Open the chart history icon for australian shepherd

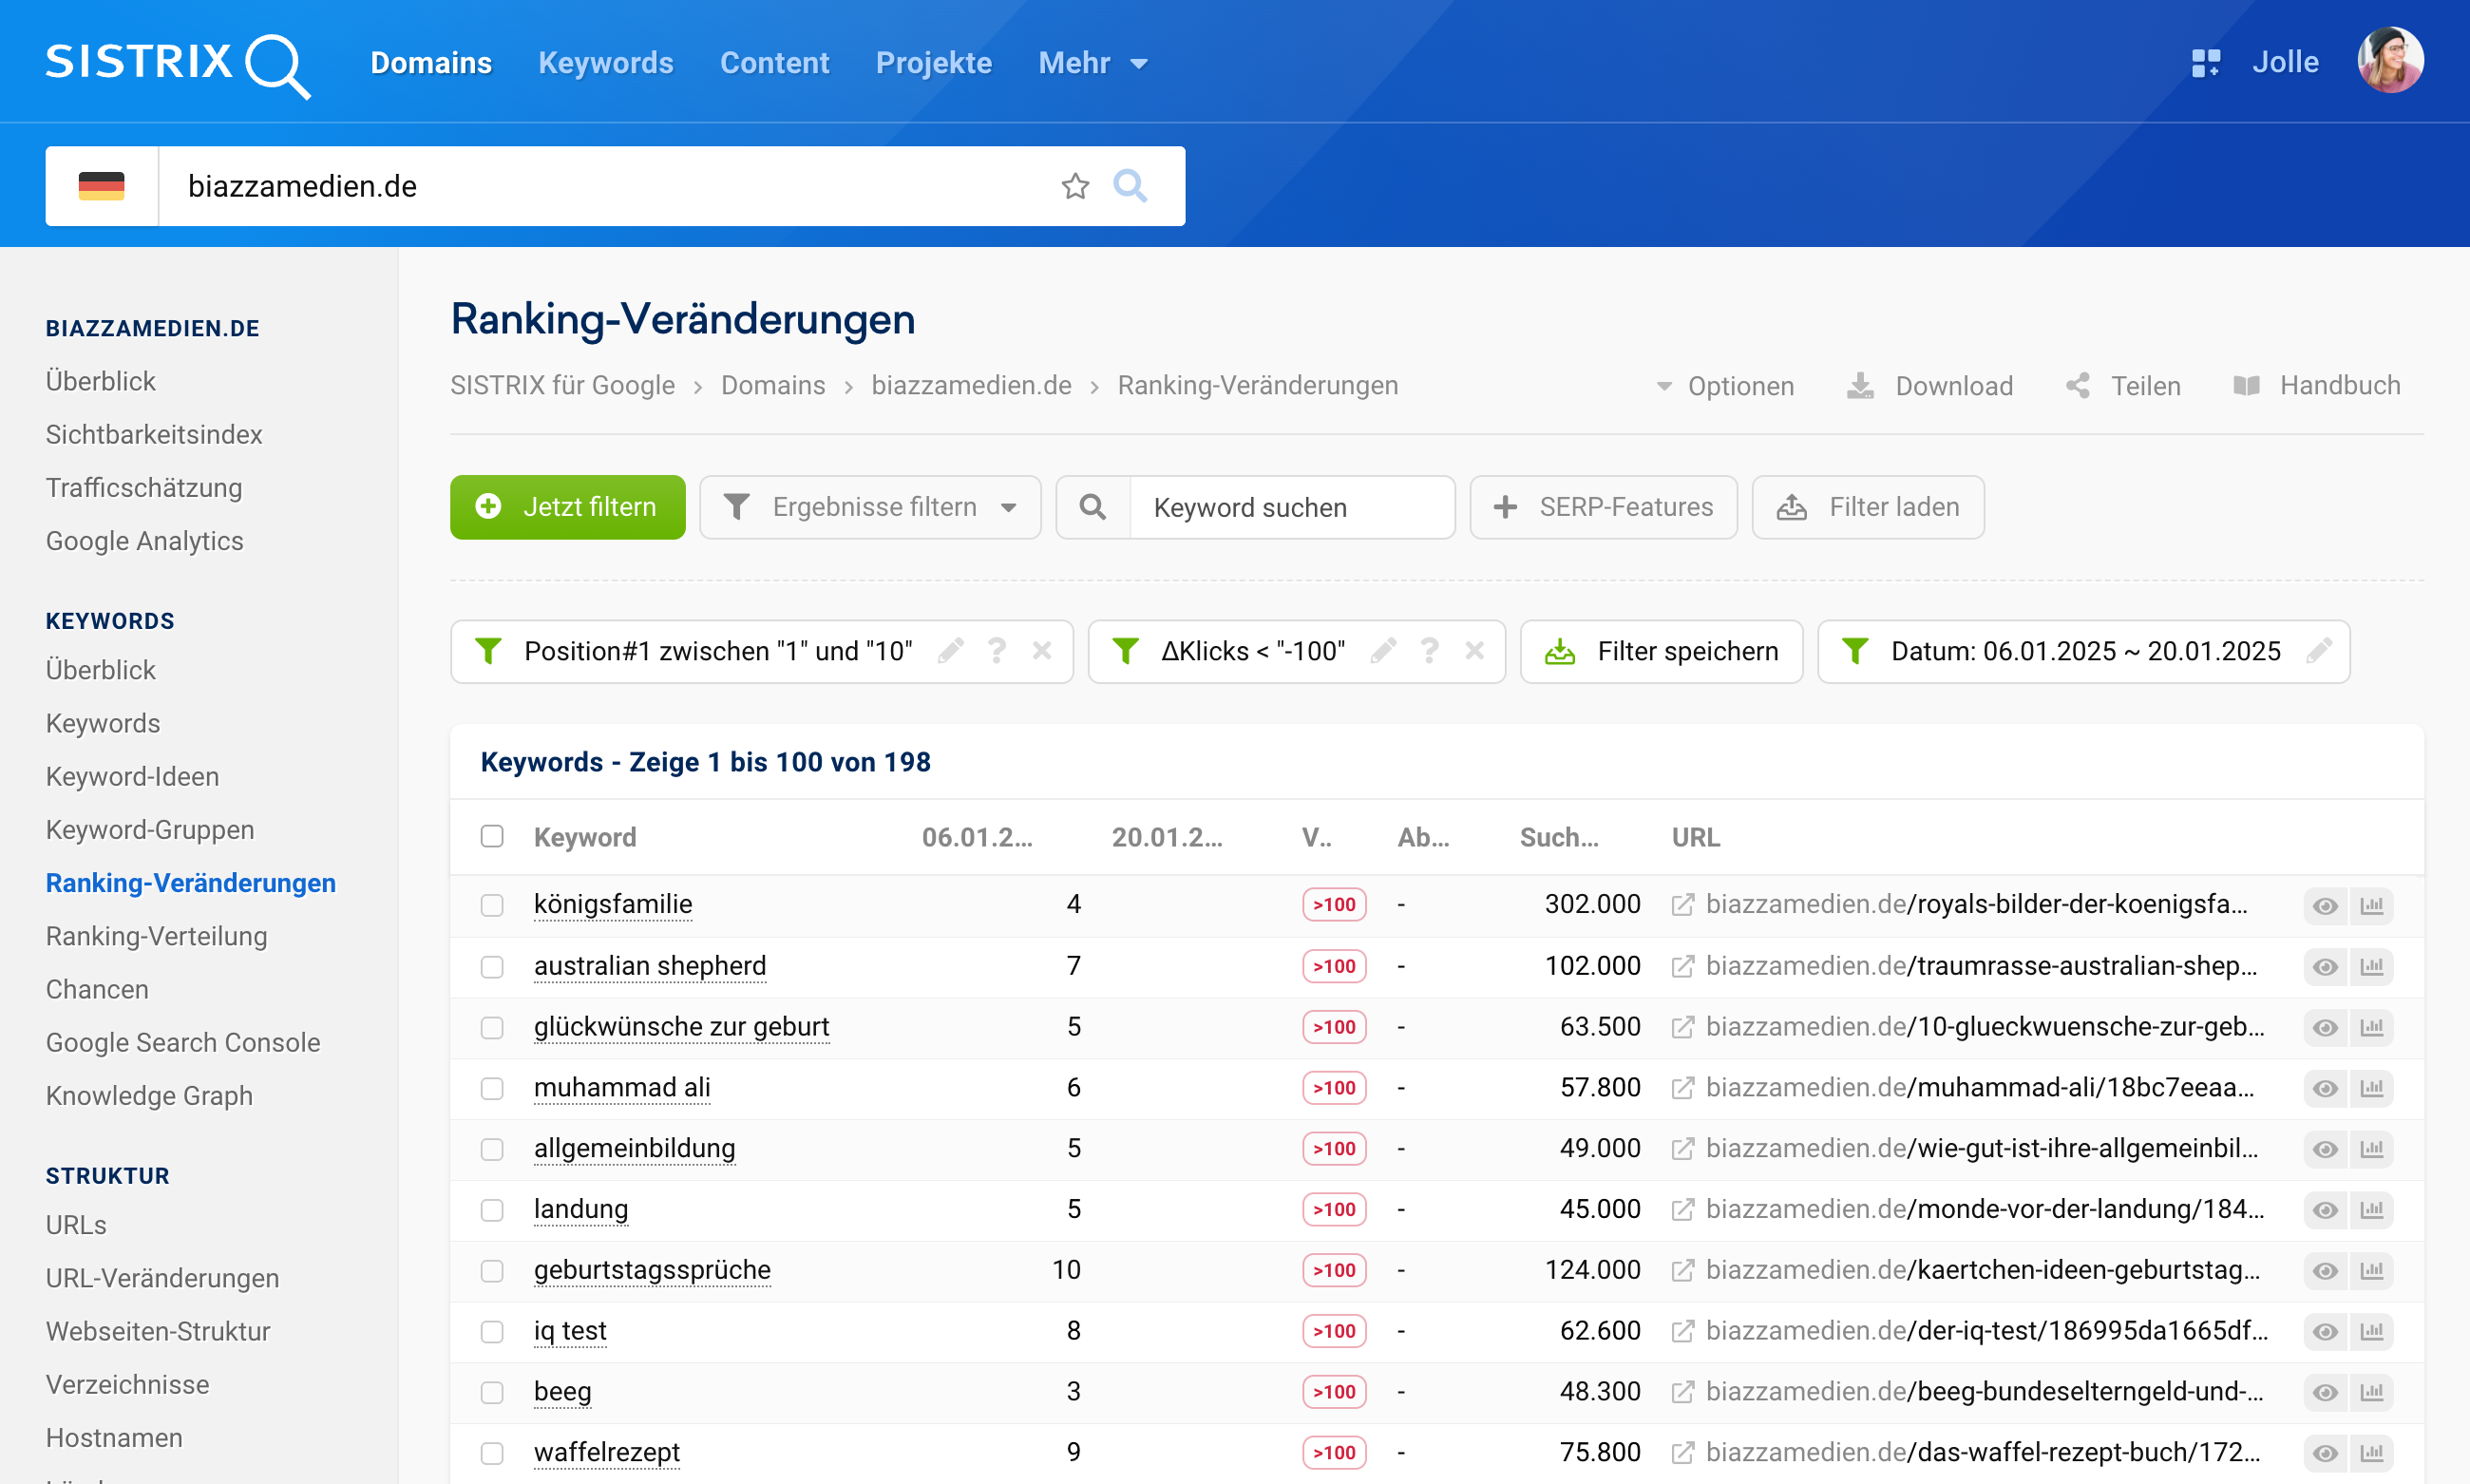pyautogui.click(x=2374, y=966)
